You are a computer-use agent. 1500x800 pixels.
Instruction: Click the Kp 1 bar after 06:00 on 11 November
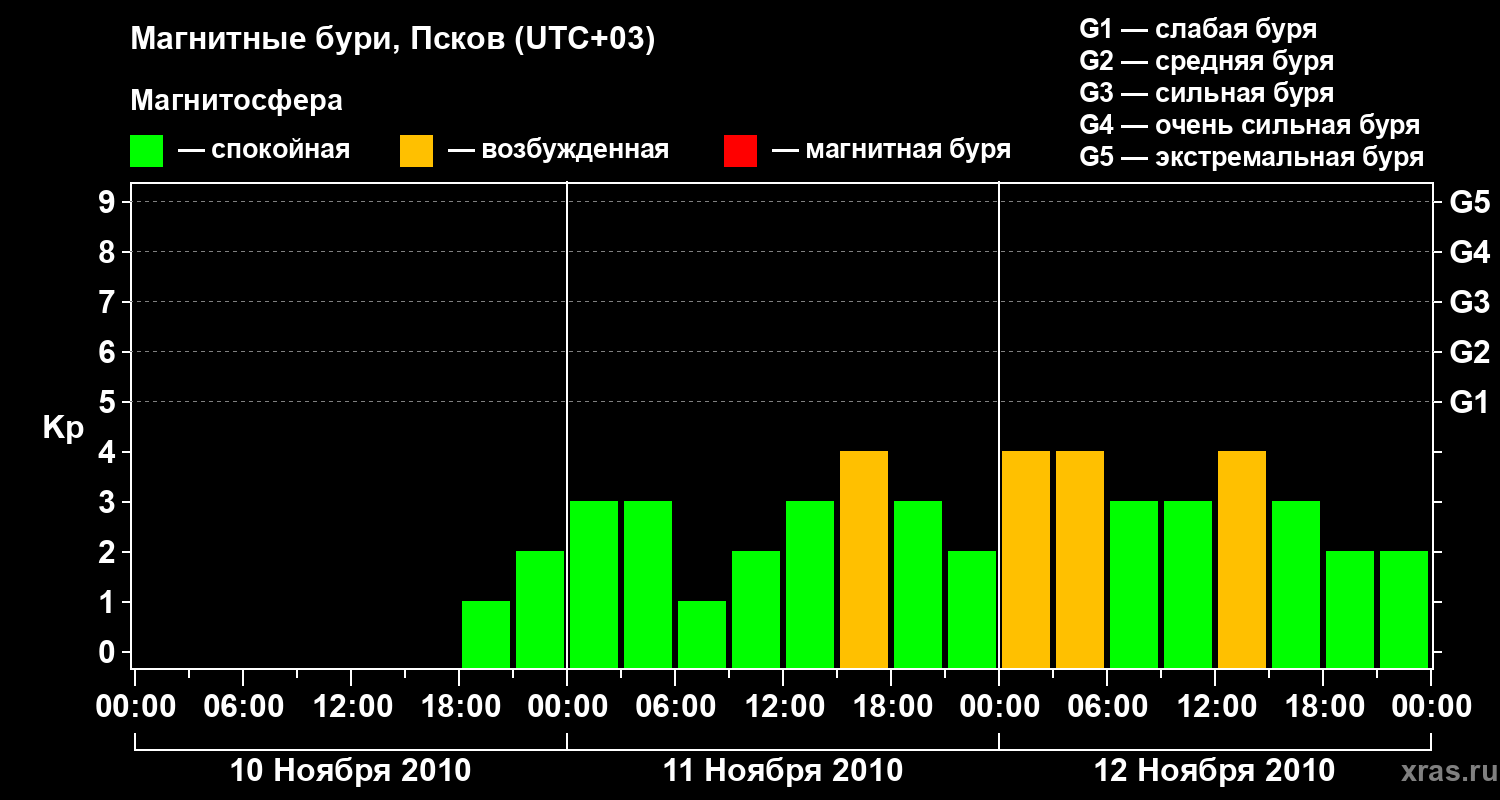[x=702, y=634]
